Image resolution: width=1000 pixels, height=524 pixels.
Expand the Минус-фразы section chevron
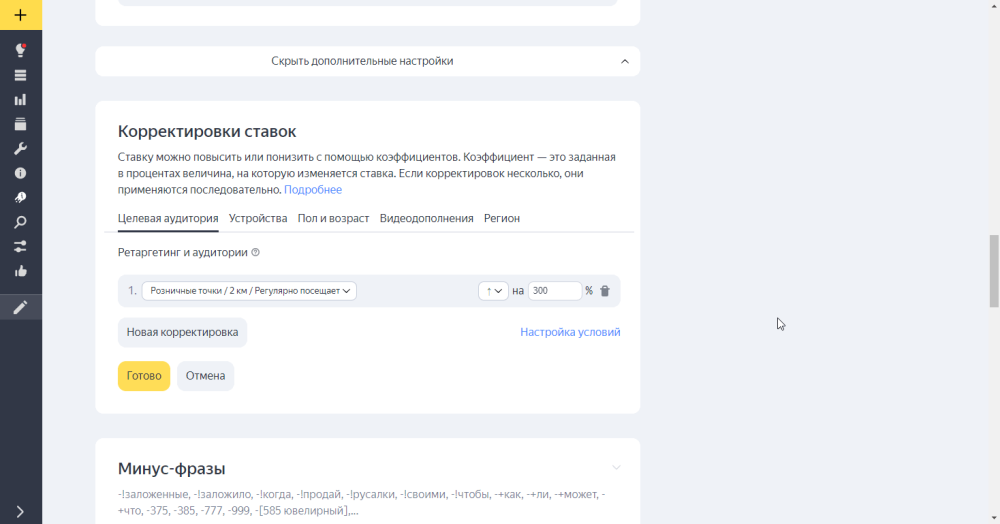[616, 468]
